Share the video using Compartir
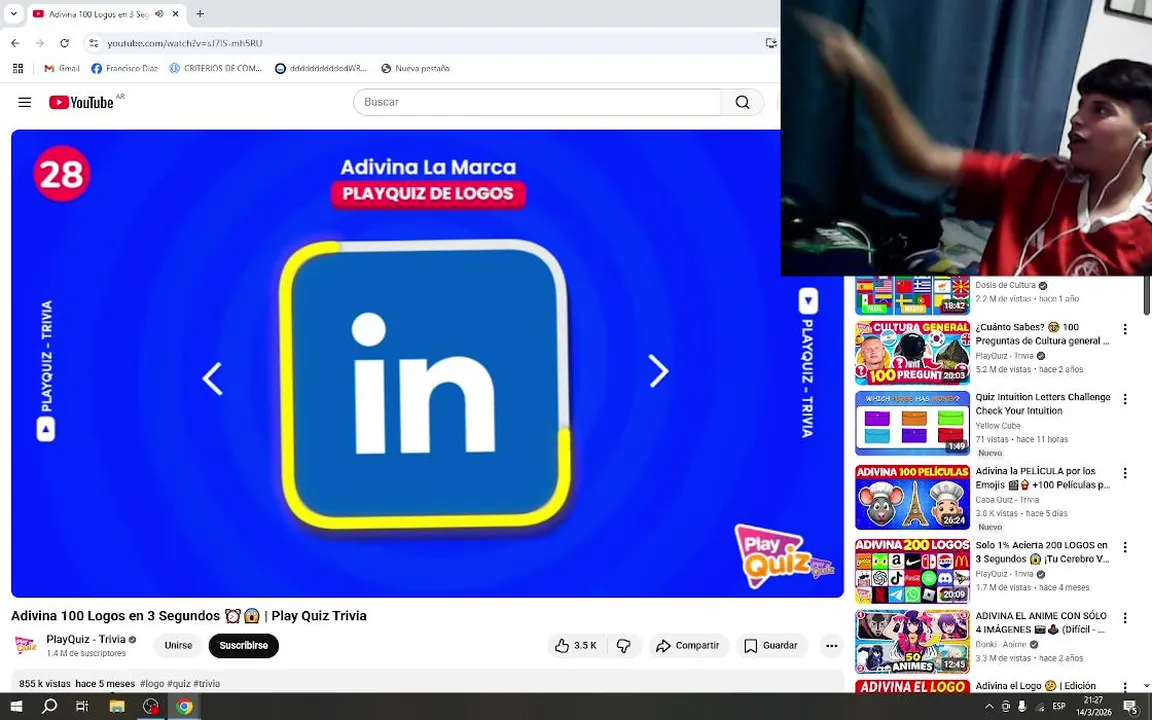The height and width of the screenshot is (720, 1152). [688, 645]
